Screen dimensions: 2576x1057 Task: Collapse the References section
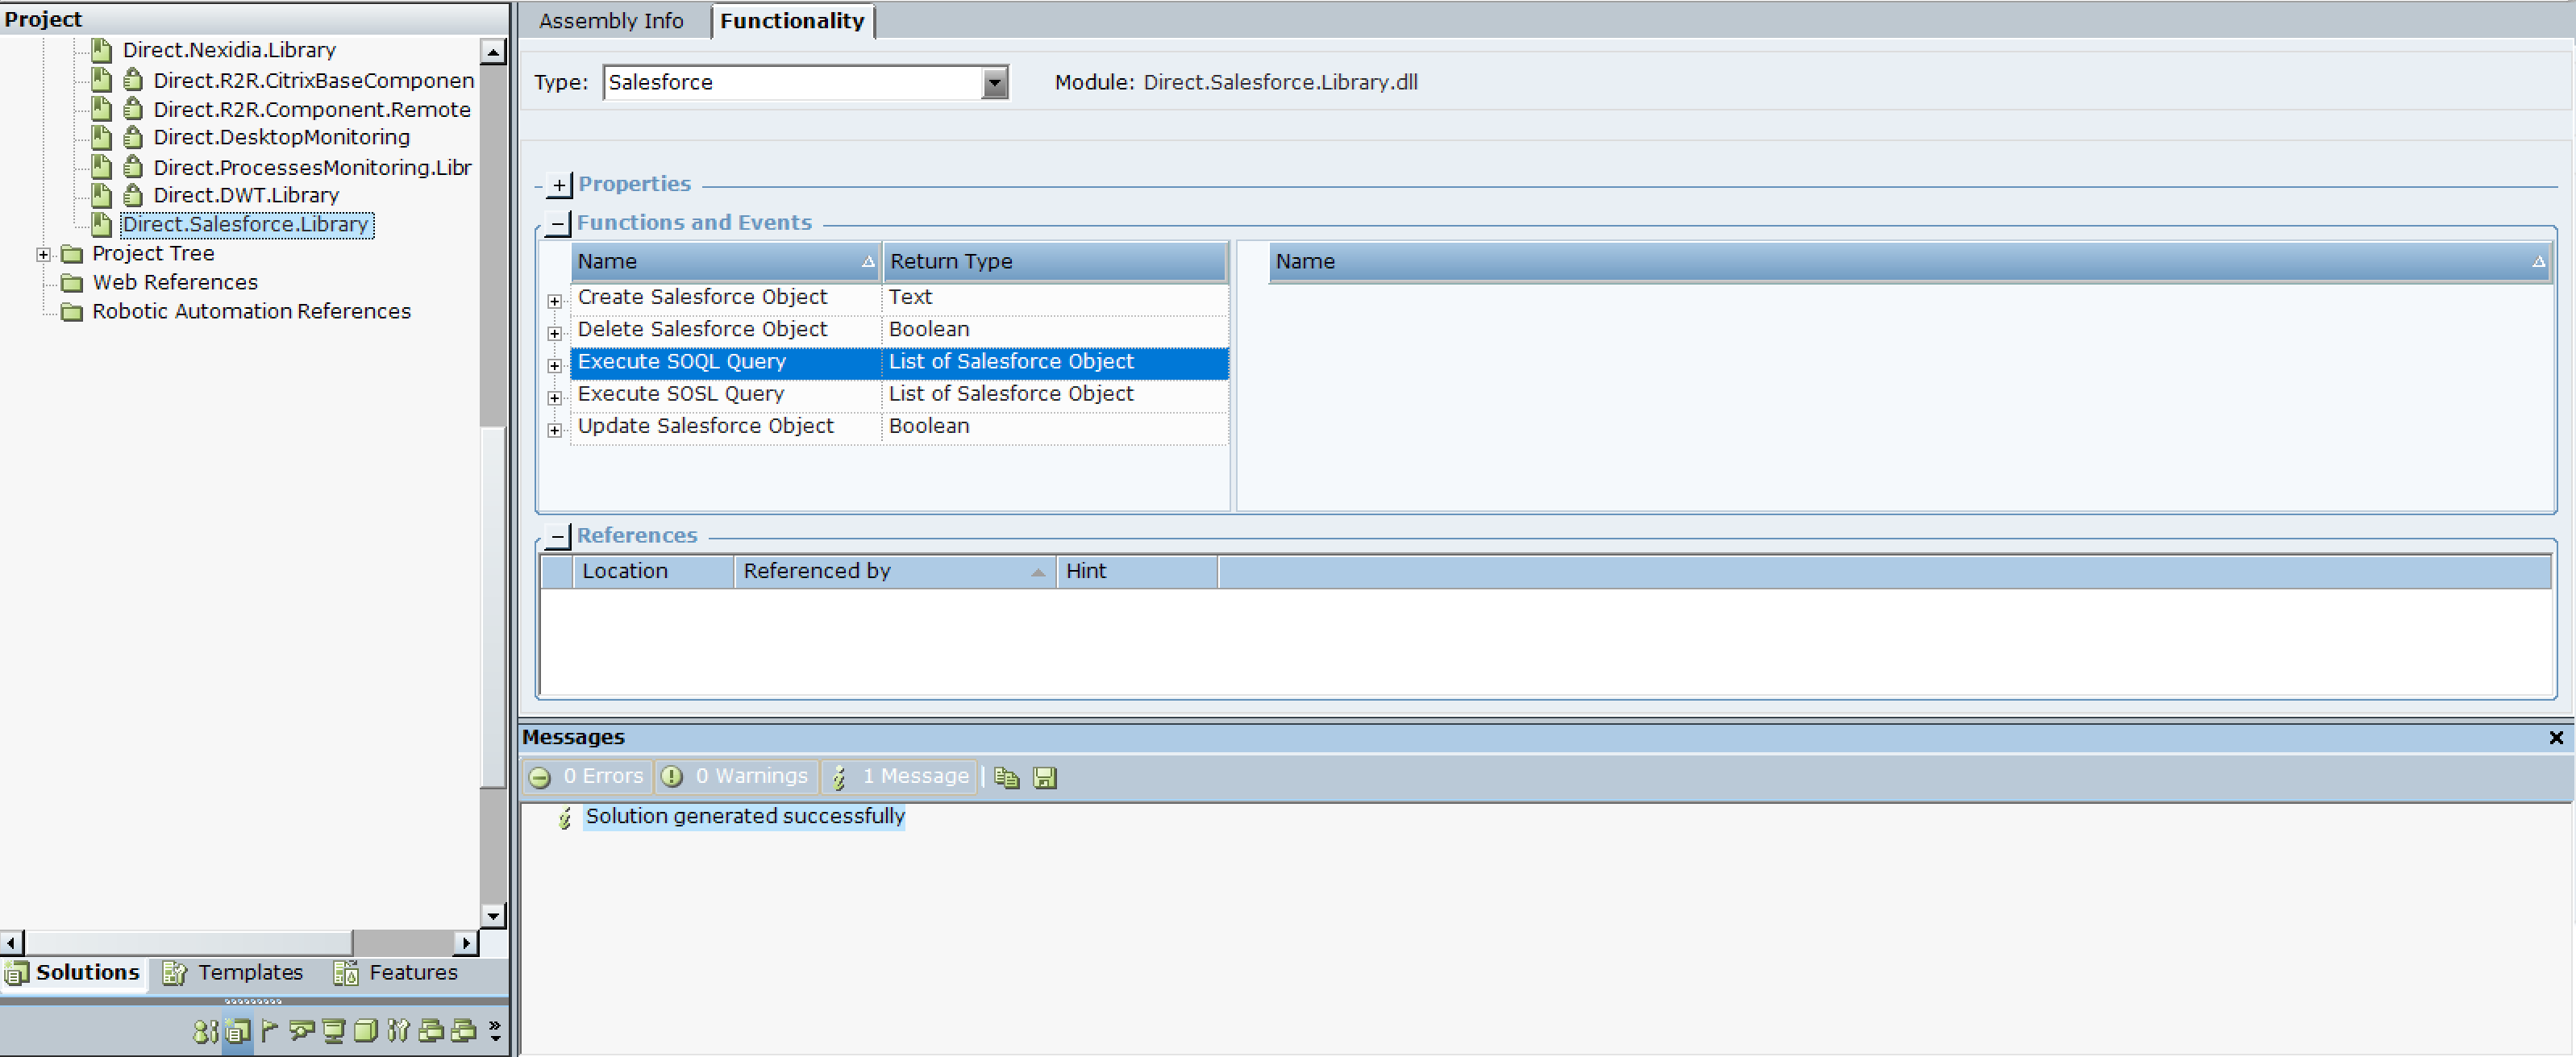tap(559, 536)
